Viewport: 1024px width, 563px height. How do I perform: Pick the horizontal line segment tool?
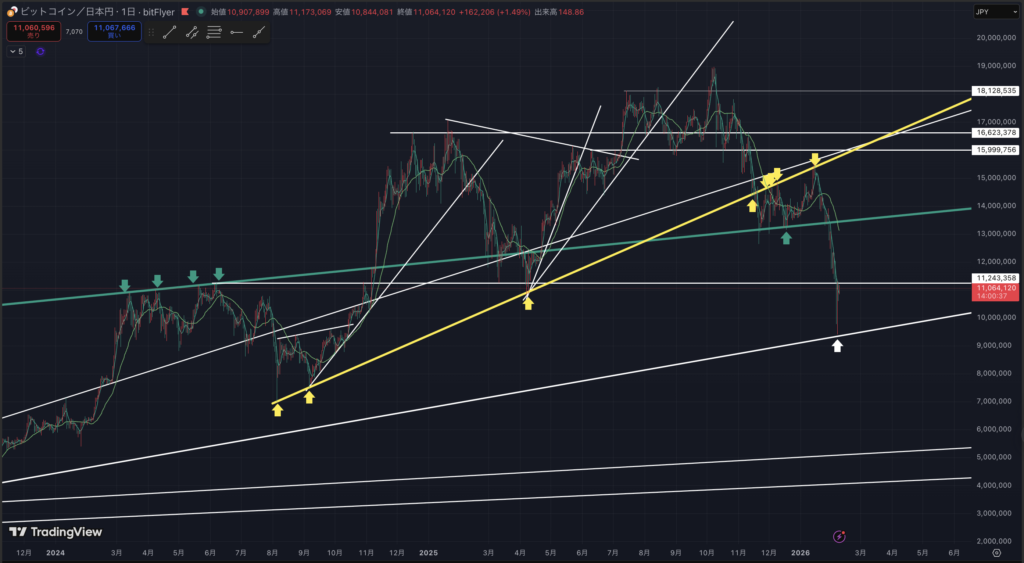click(236, 32)
